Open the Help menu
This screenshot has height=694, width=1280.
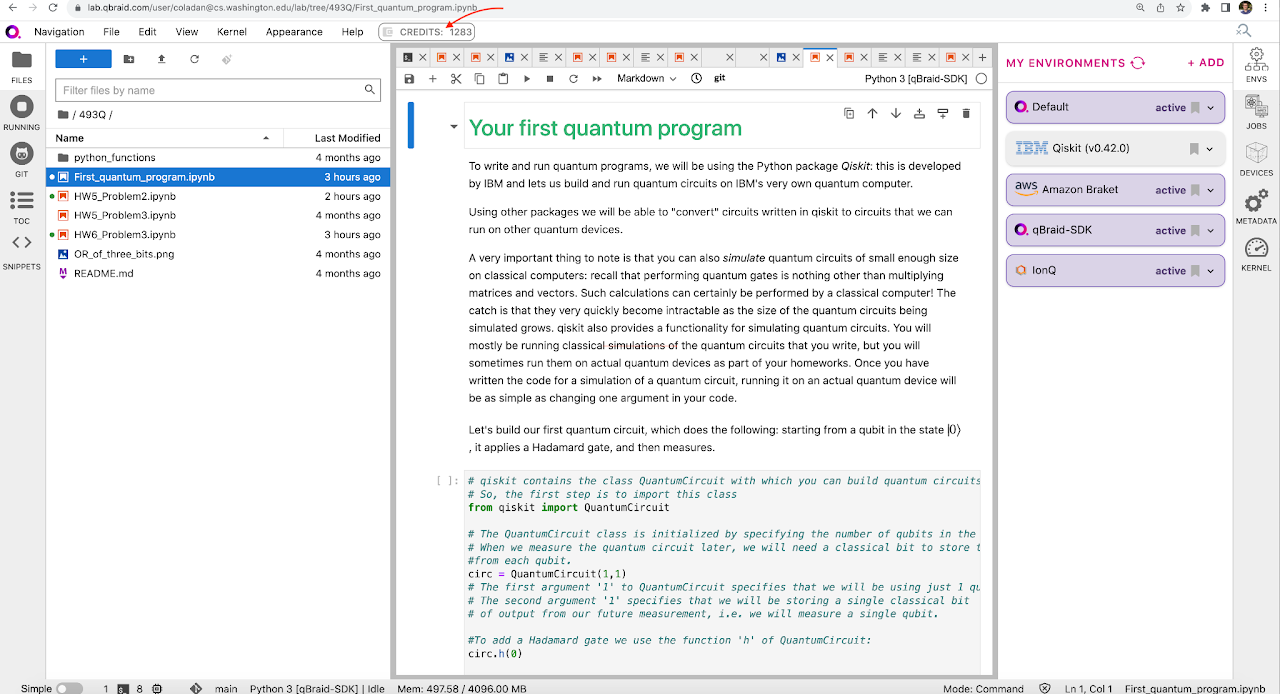[x=353, y=32]
